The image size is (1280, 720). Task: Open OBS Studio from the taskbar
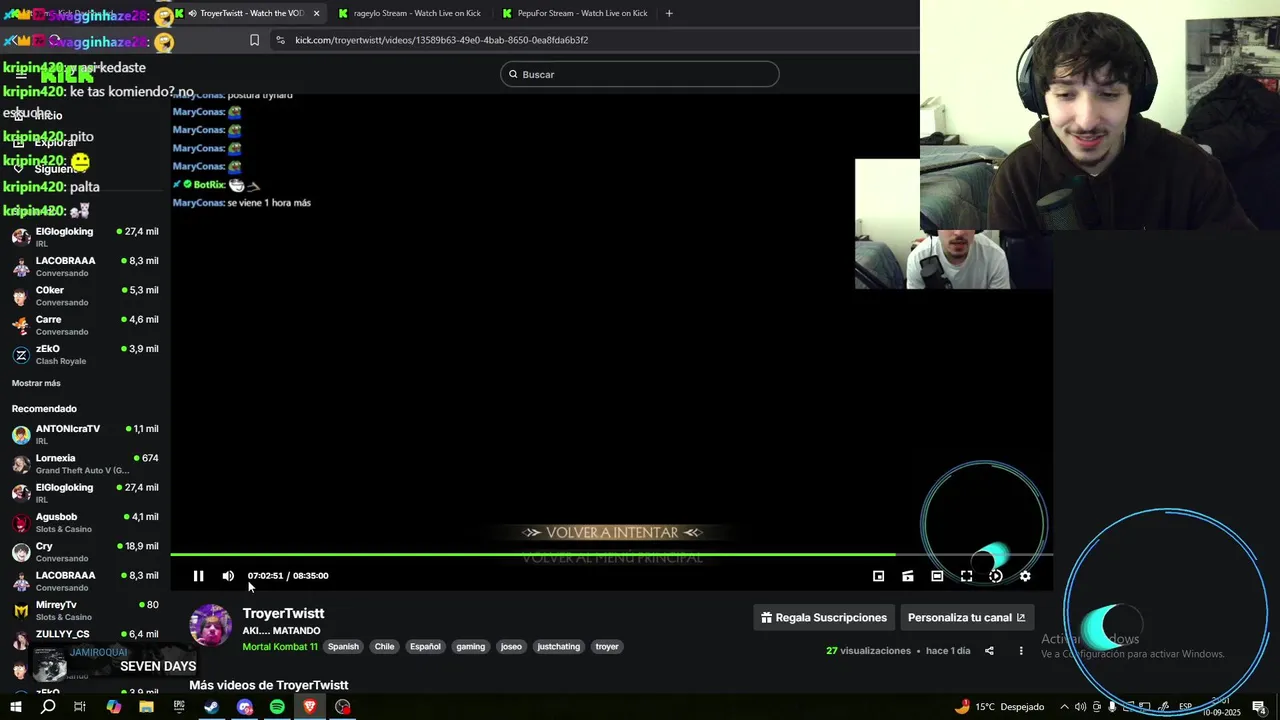click(343, 707)
